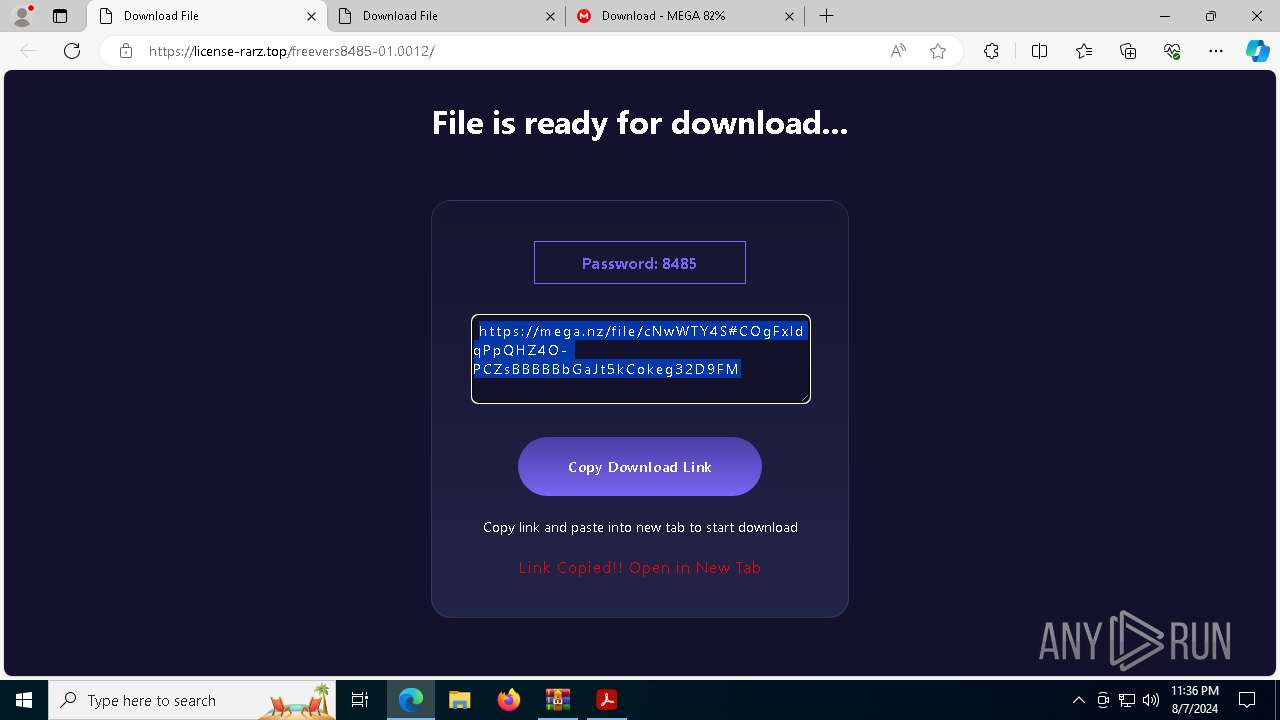
Task: Click 'File is ready for download...' heading
Action: (x=640, y=123)
